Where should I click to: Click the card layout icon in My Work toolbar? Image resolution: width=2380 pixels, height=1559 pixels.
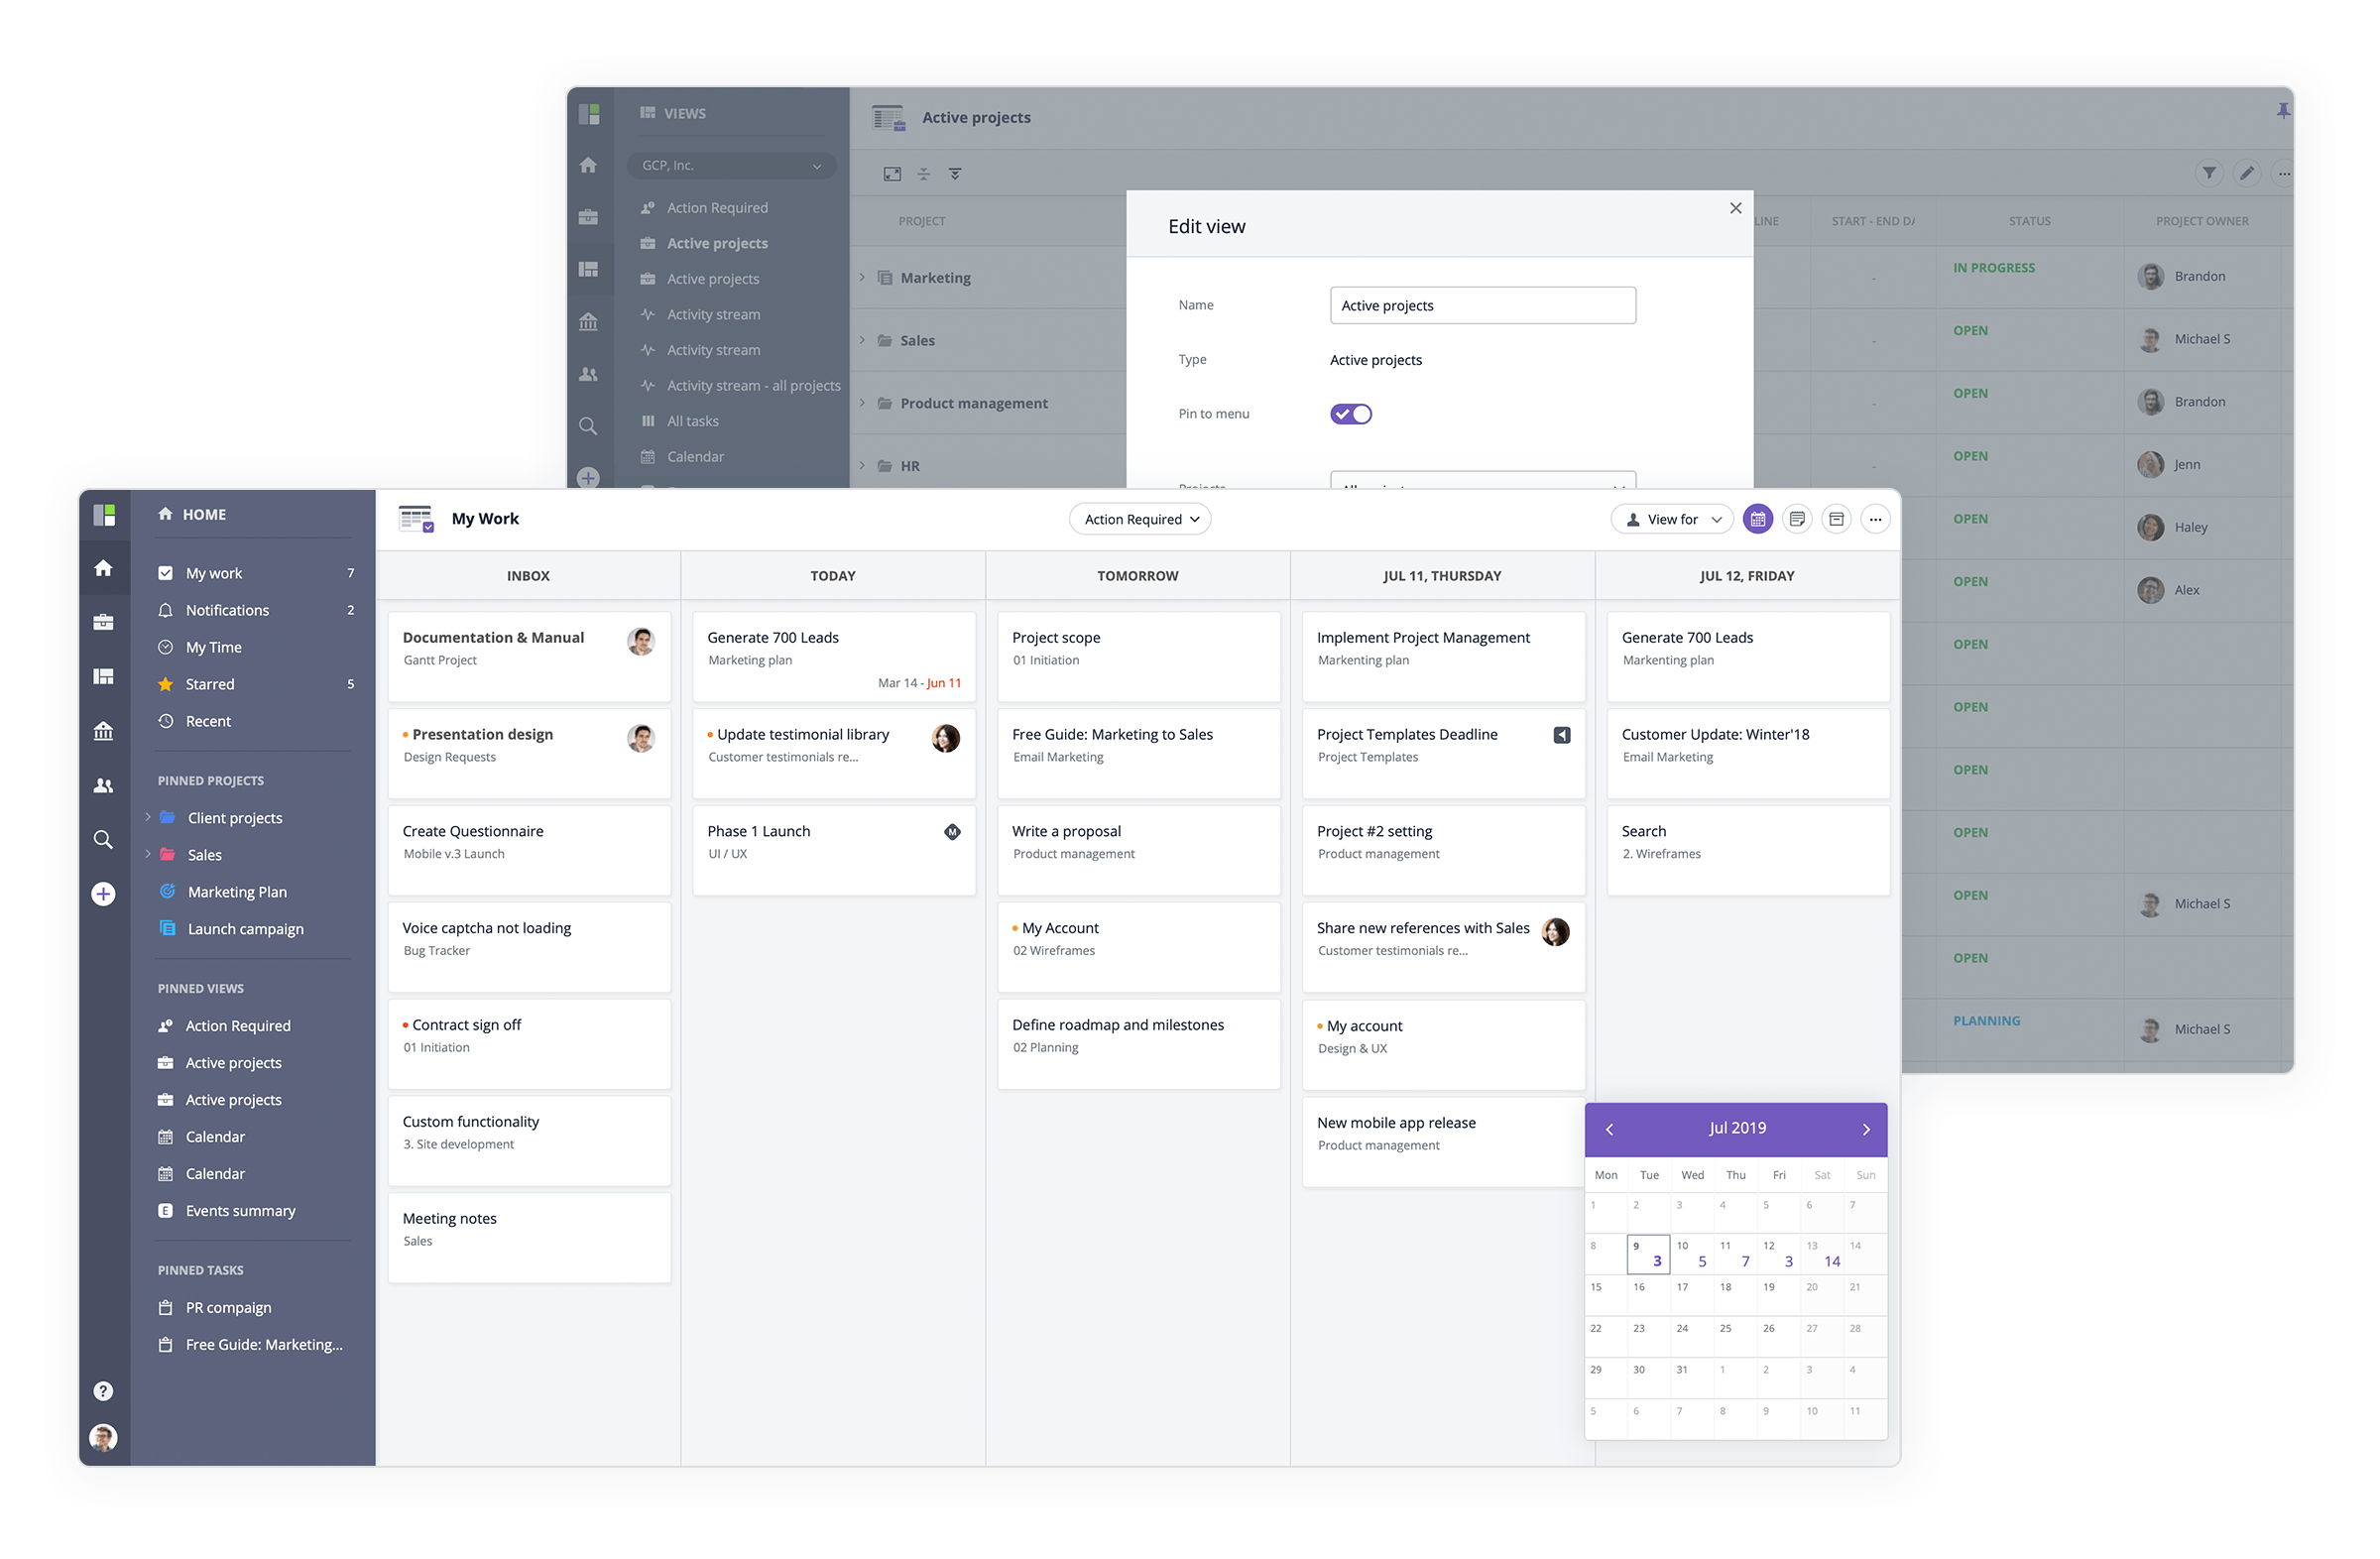click(1836, 519)
